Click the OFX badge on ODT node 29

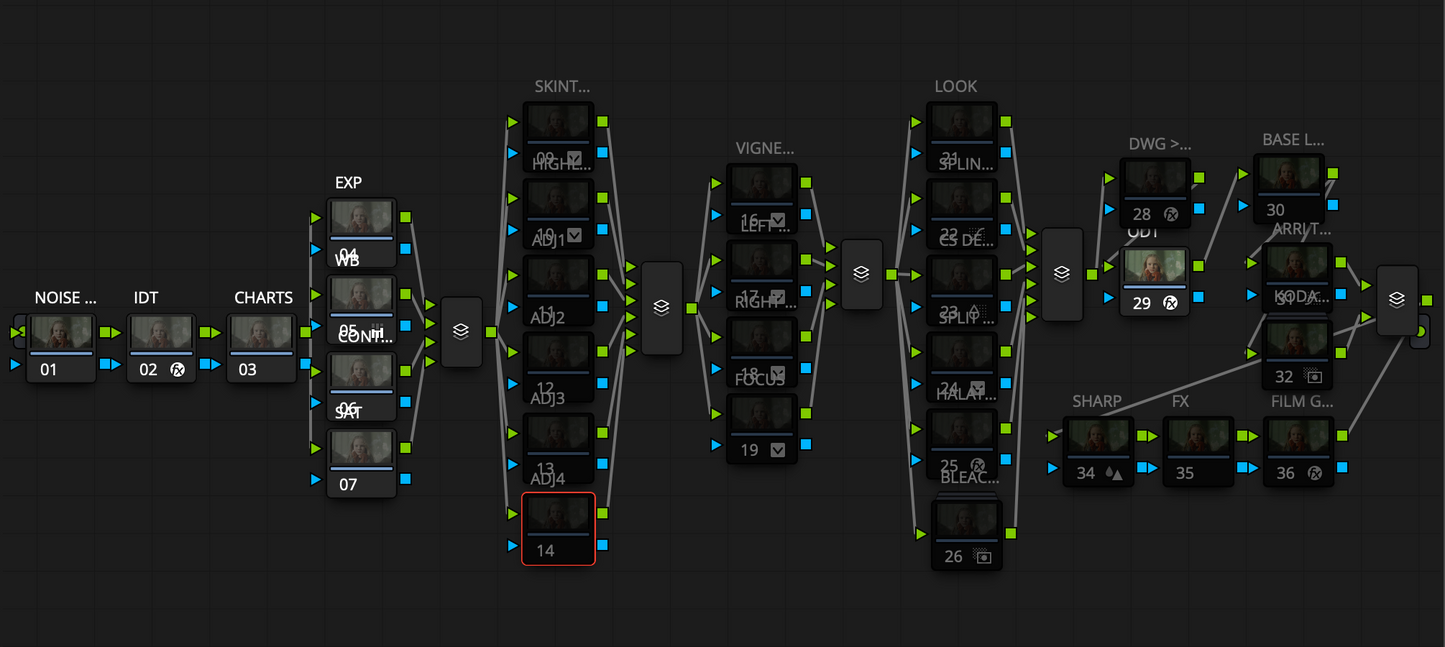1170,302
